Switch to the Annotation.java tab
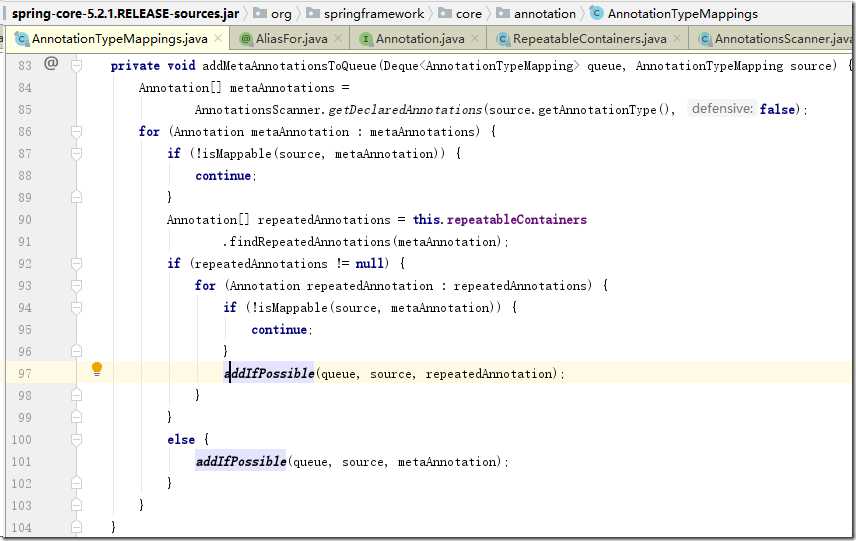The image size is (856, 541). pyautogui.click(x=420, y=39)
